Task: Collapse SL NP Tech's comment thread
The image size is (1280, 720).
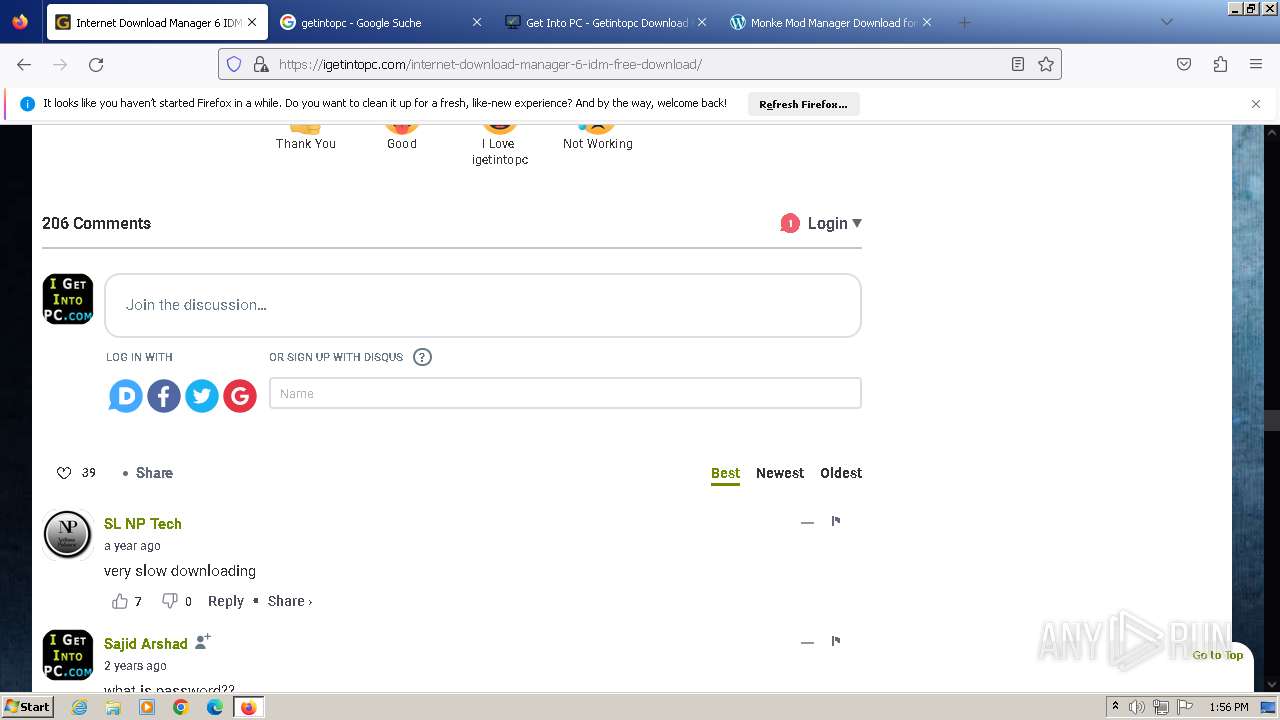Action: click(807, 522)
